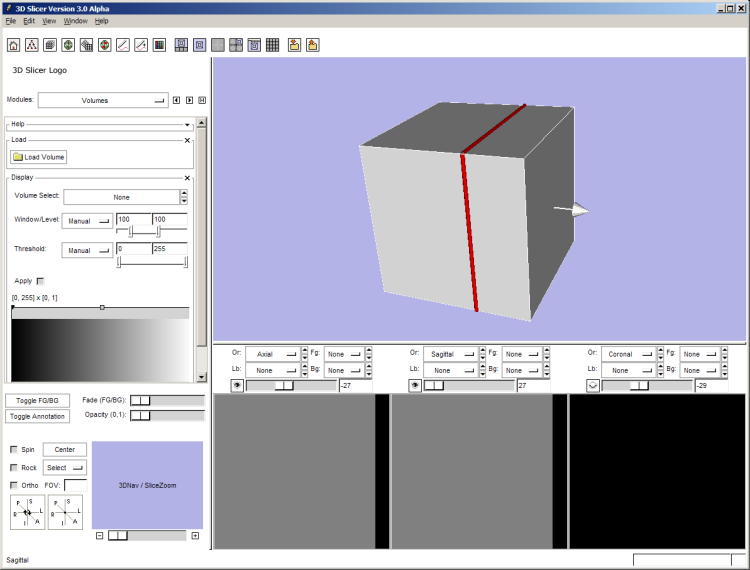Open the Window menu

coord(75,21)
